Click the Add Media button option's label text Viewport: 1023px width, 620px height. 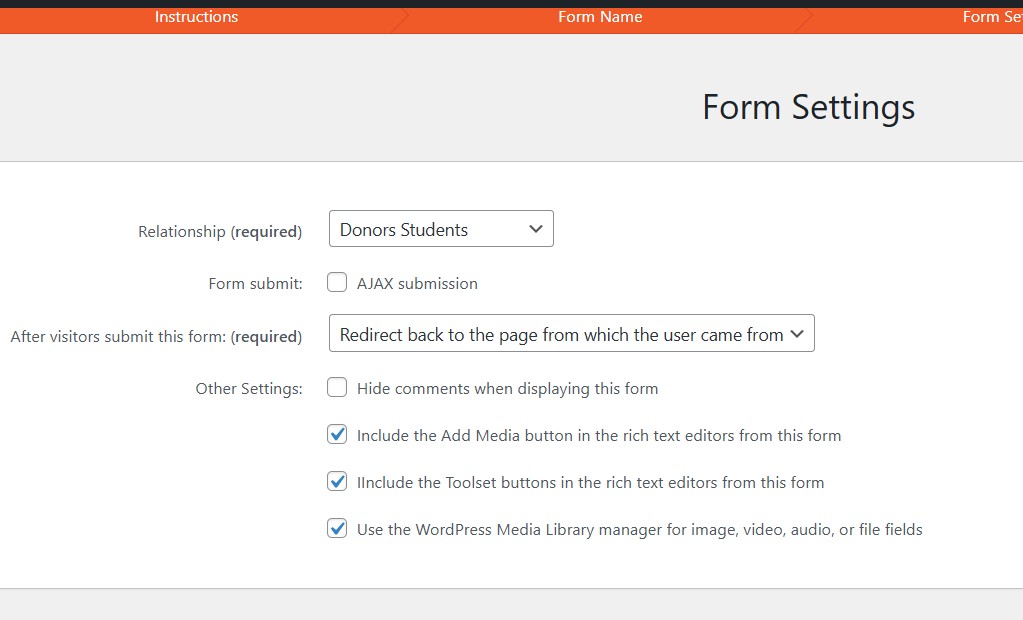point(599,436)
